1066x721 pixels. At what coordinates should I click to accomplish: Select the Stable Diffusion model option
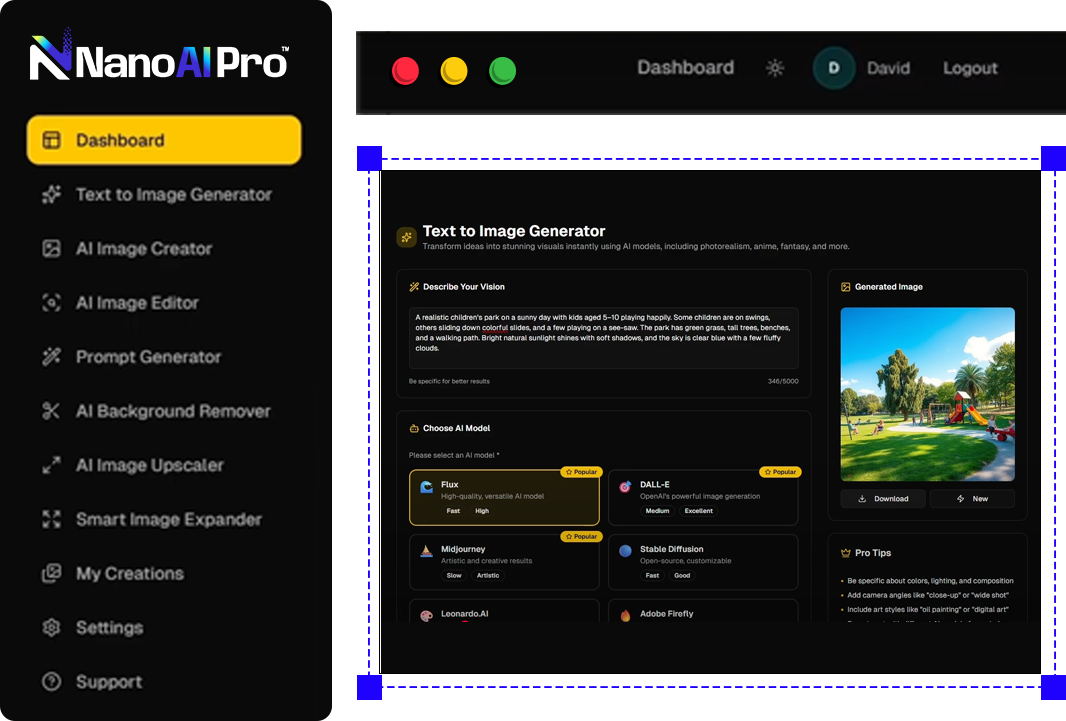703,562
